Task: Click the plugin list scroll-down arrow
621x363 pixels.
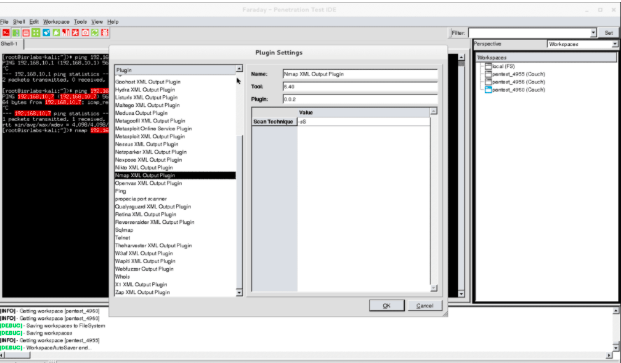Action: click(x=239, y=293)
